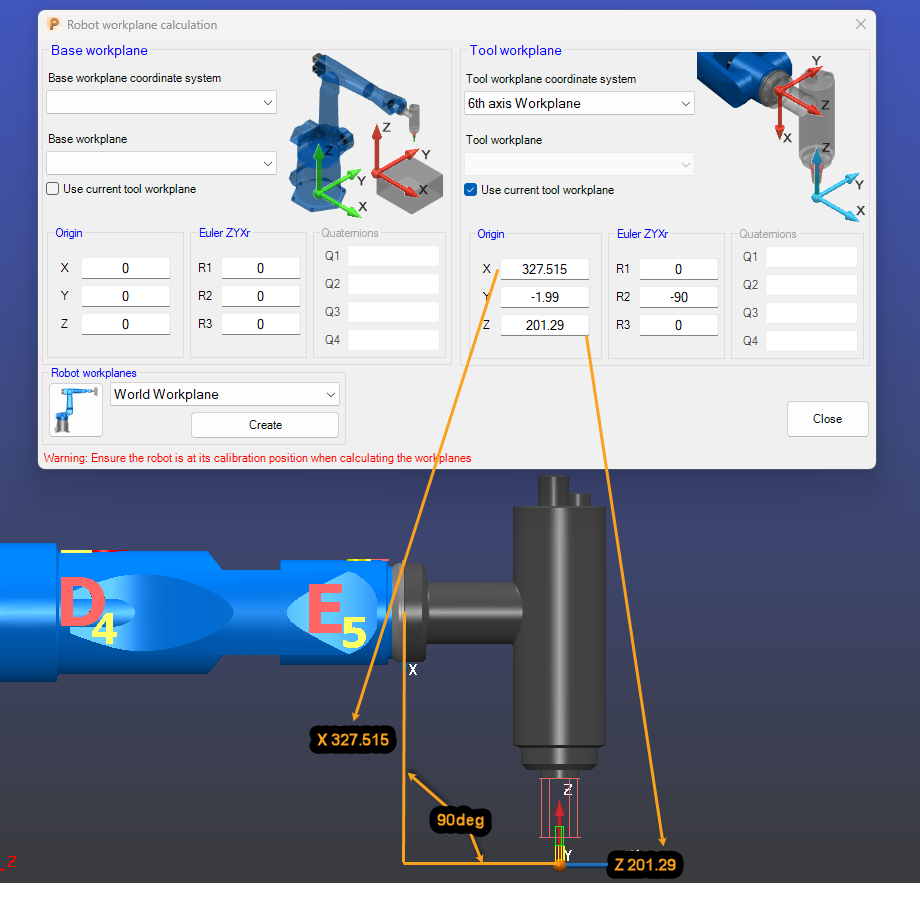Image resolution: width=920 pixels, height=897 pixels.
Task: Select the Z 201.29 dimension callout
Action: [644, 864]
